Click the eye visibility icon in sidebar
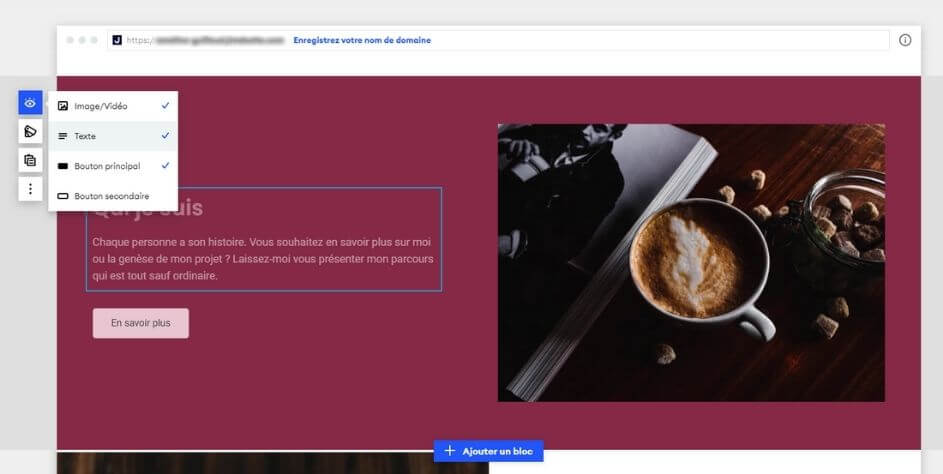 [x=30, y=103]
